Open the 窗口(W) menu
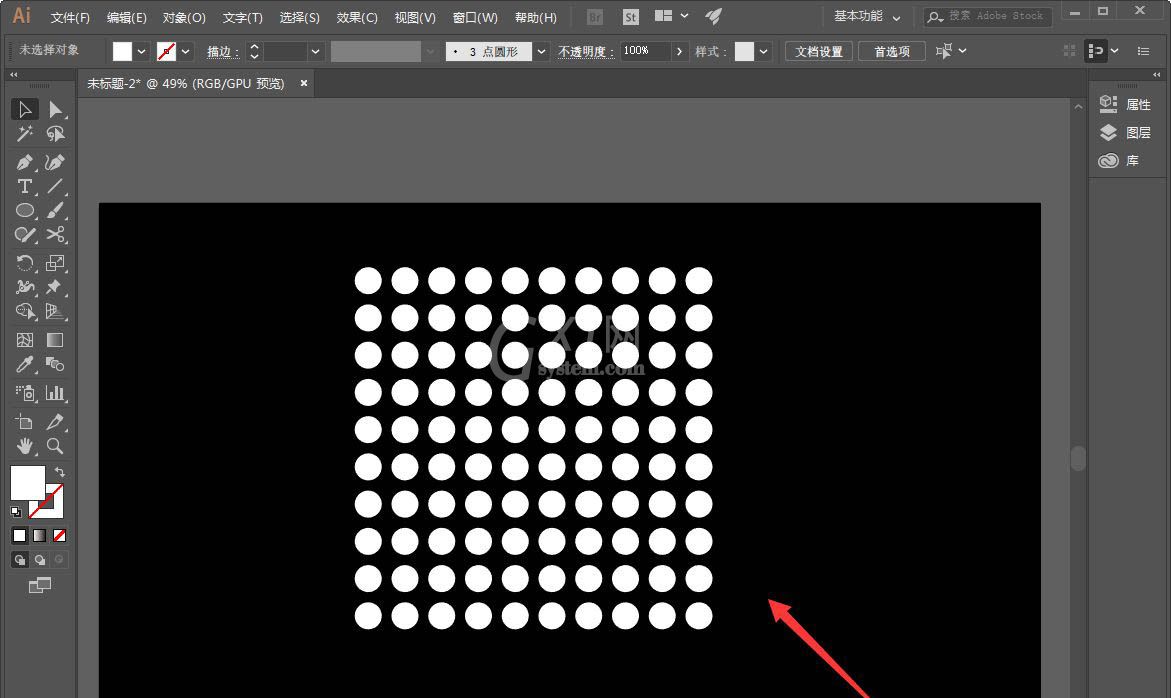The height and width of the screenshot is (698, 1171). click(x=475, y=17)
